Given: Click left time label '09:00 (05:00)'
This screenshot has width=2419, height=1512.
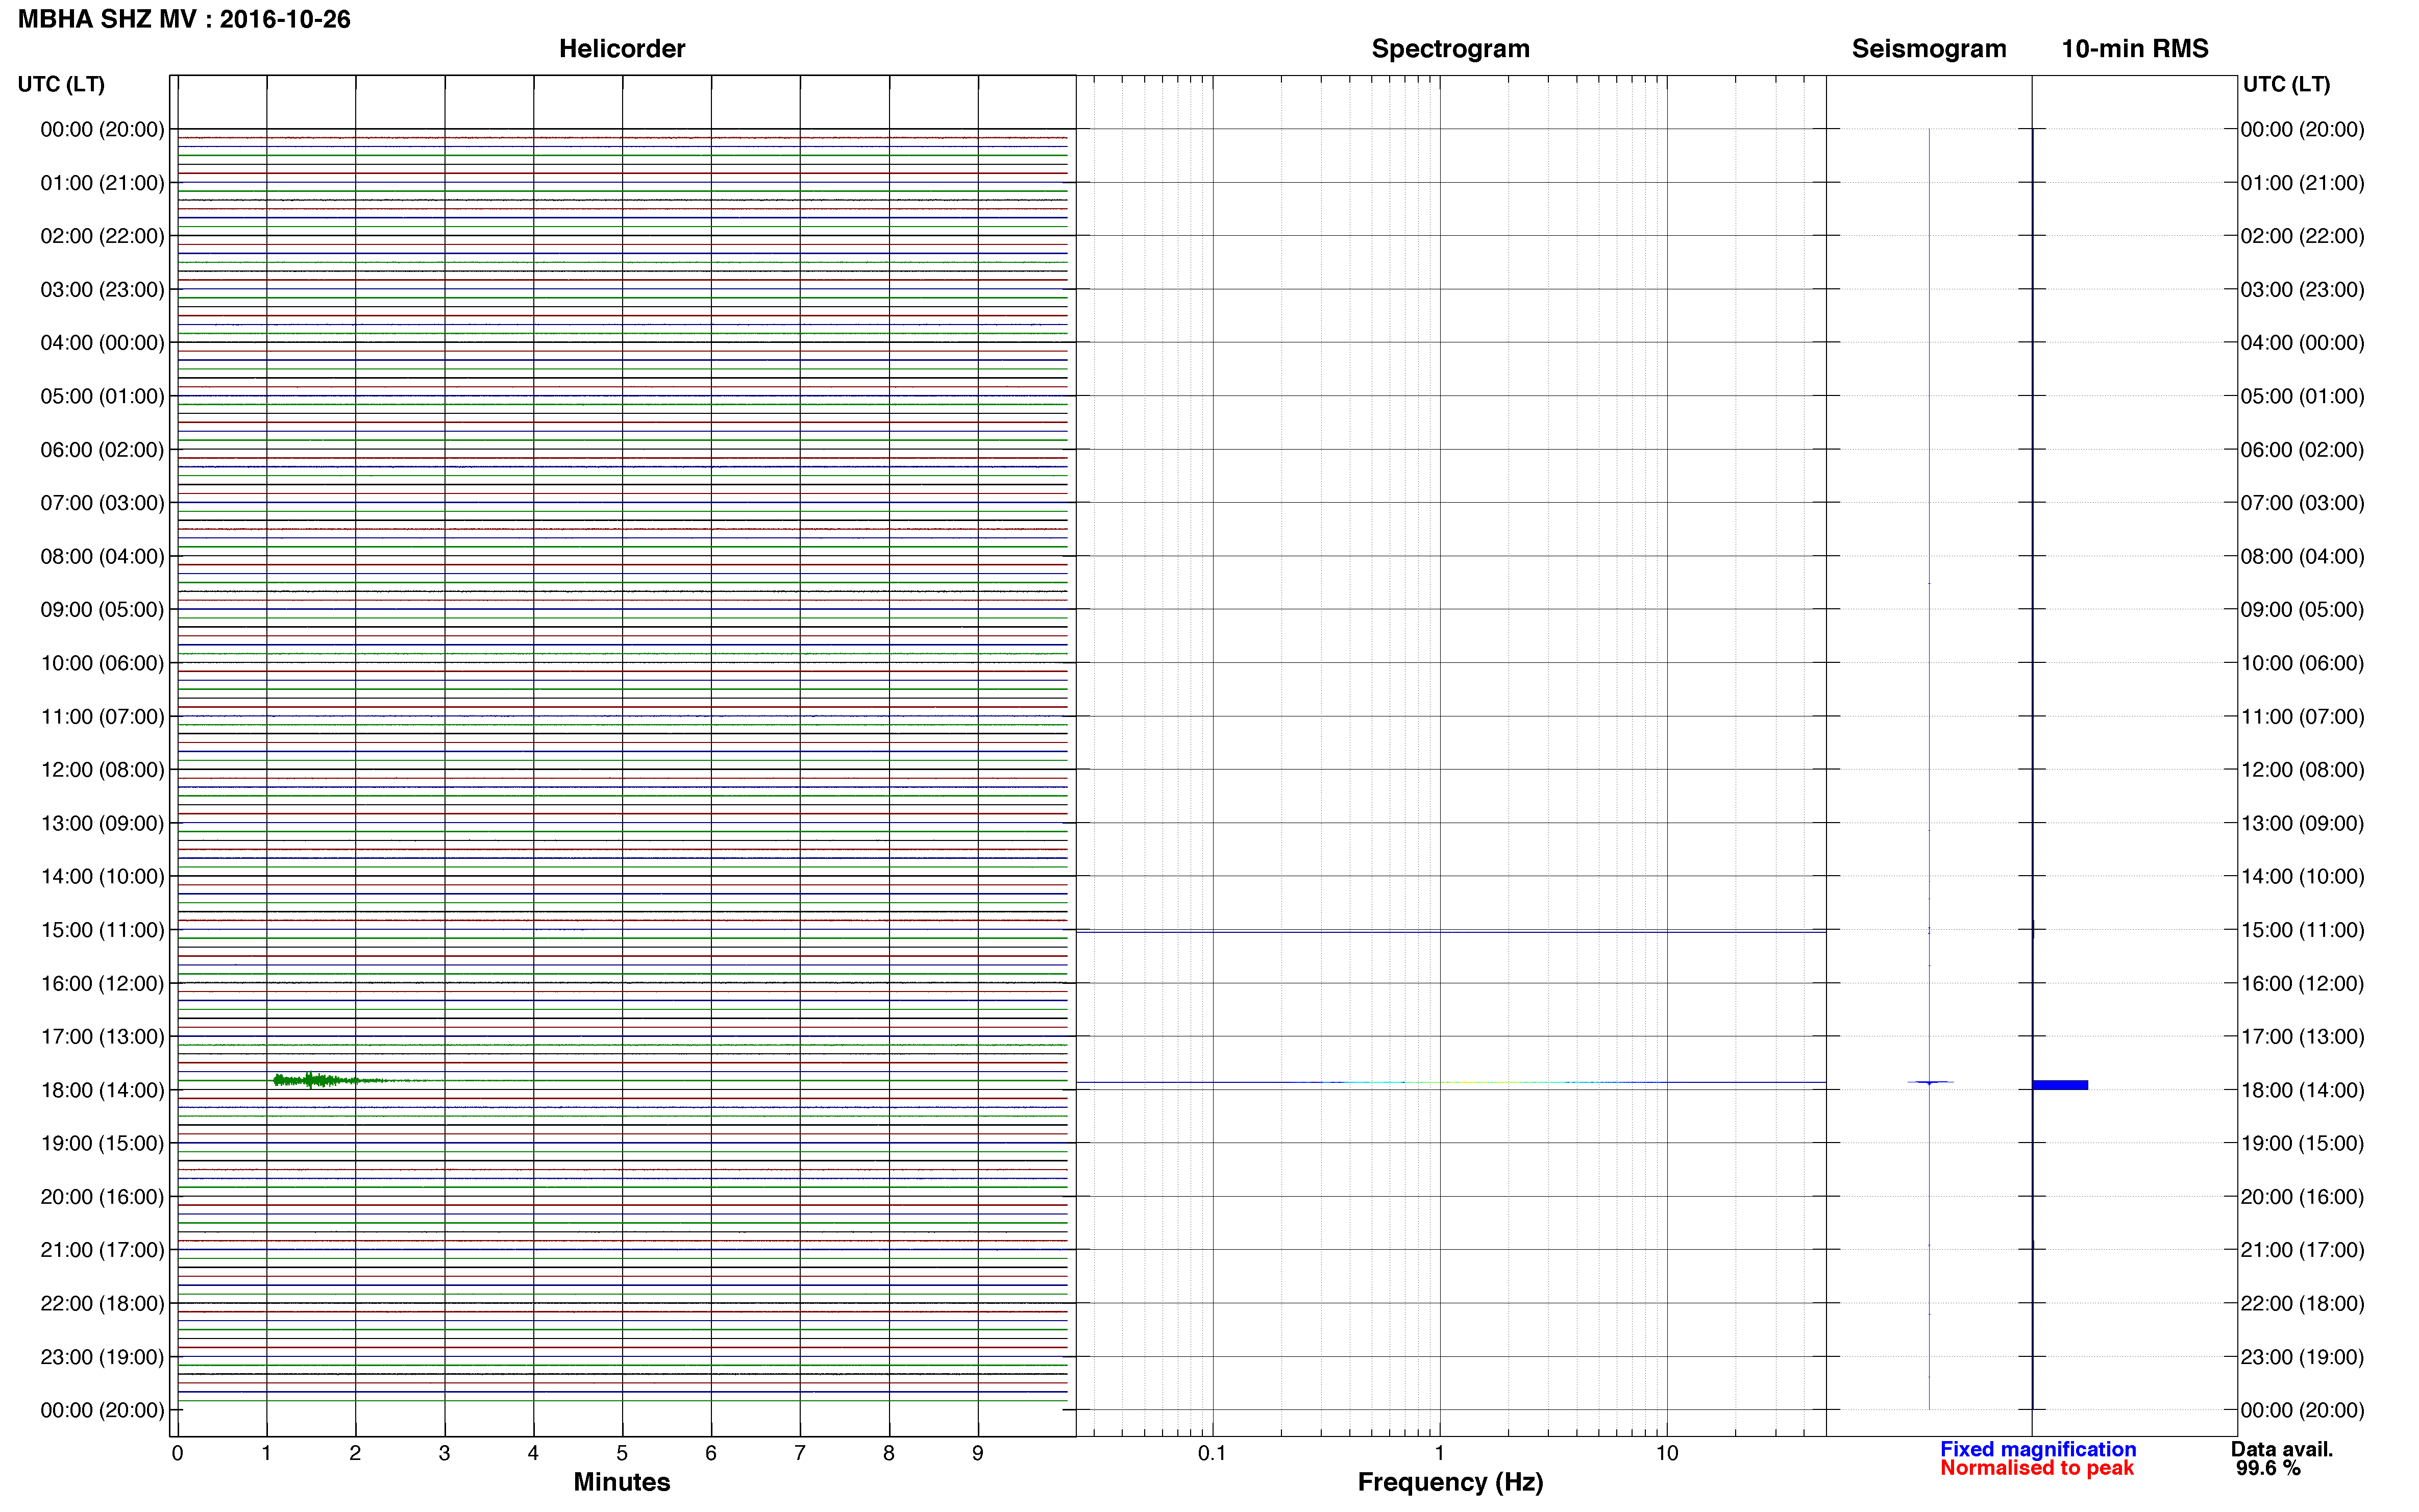Looking at the screenshot, I should pos(102,610).
